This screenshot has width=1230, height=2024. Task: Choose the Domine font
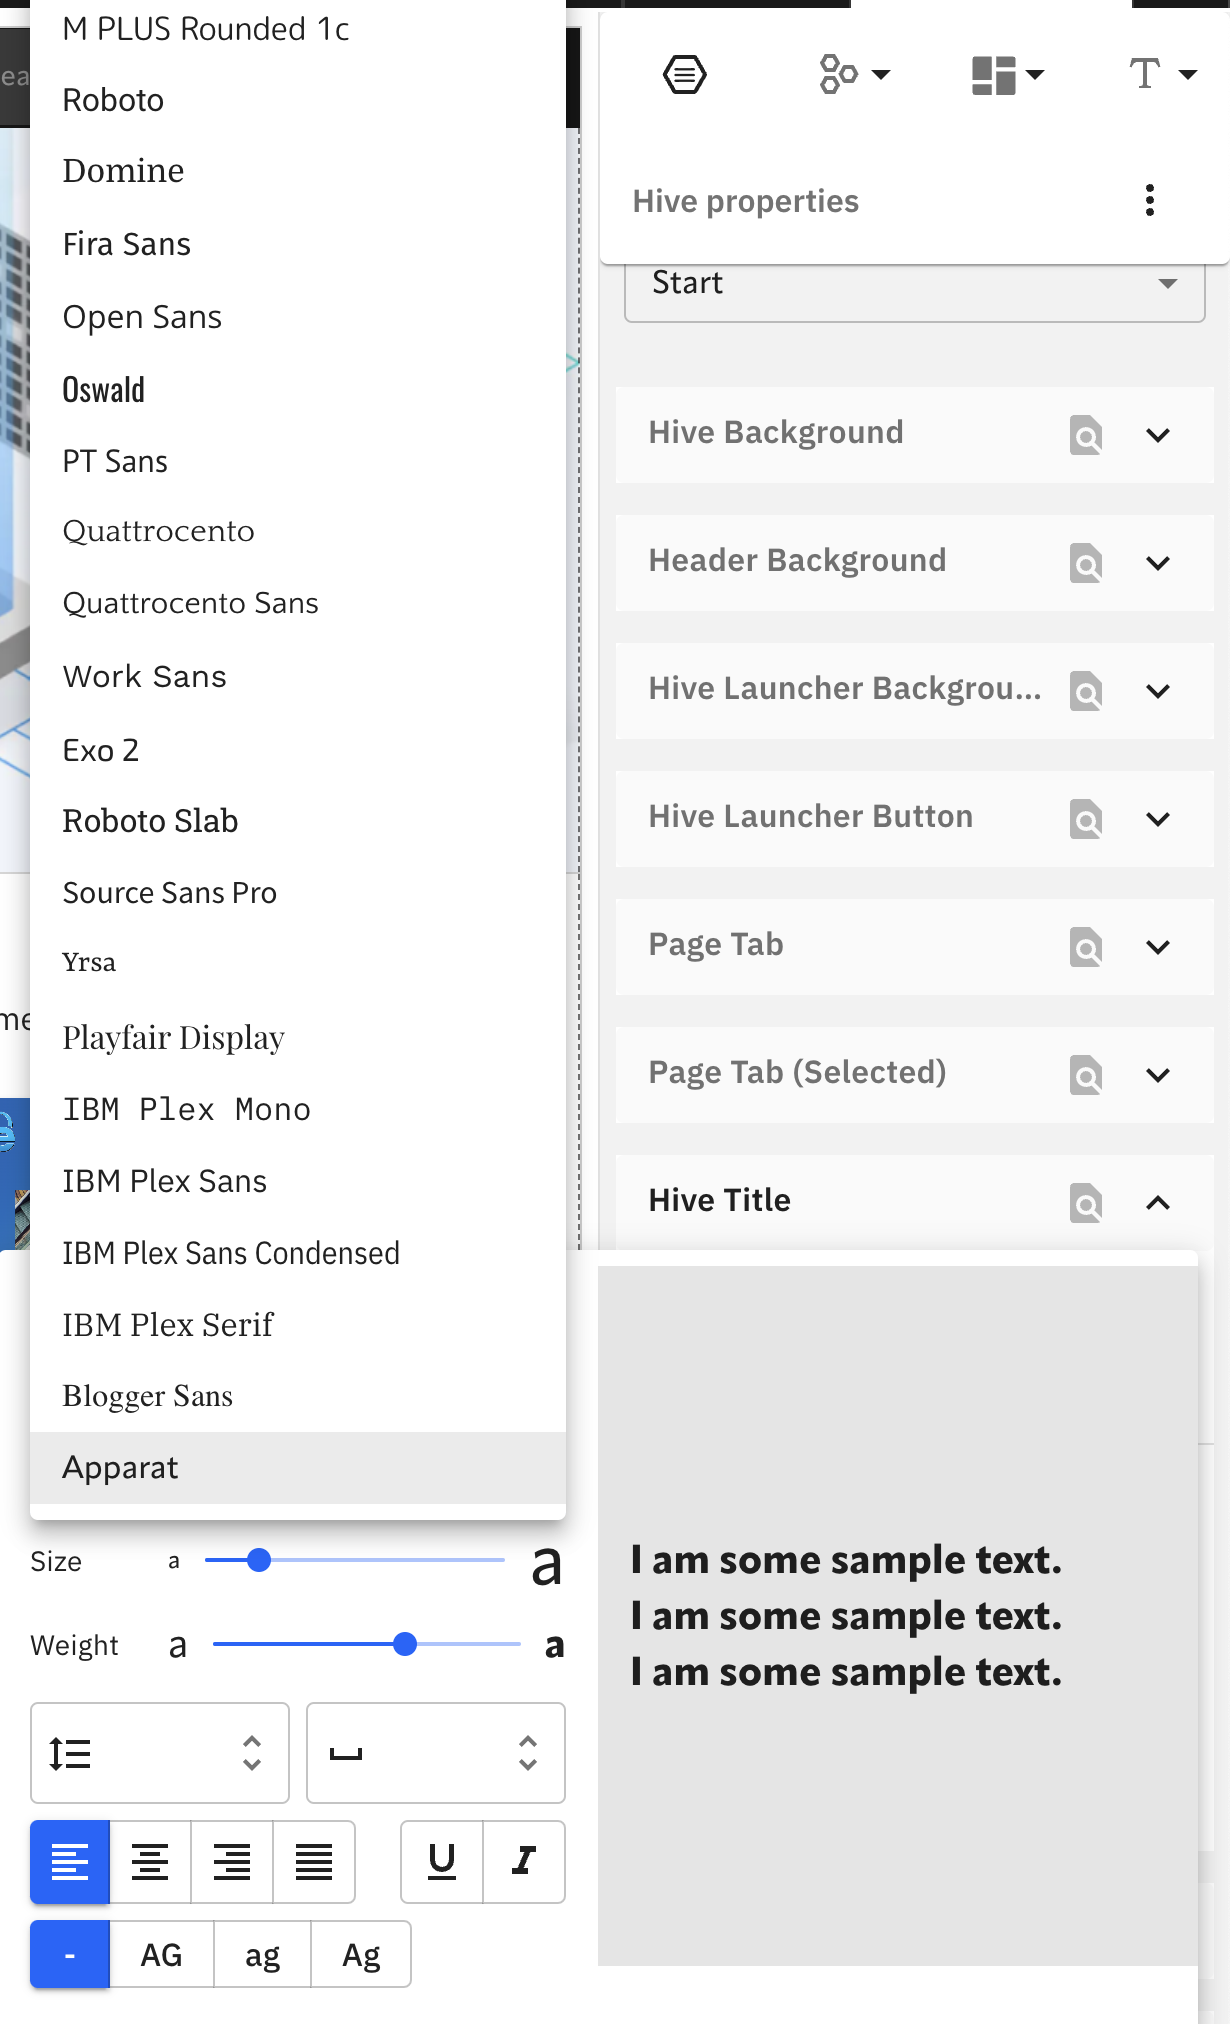point(298,171)
